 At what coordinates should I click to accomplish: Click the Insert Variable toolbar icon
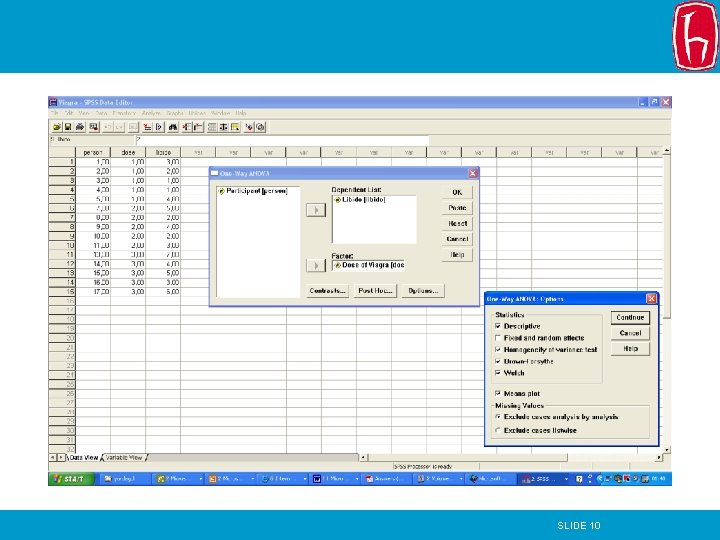pyautogui.click(x=198, y=127)
